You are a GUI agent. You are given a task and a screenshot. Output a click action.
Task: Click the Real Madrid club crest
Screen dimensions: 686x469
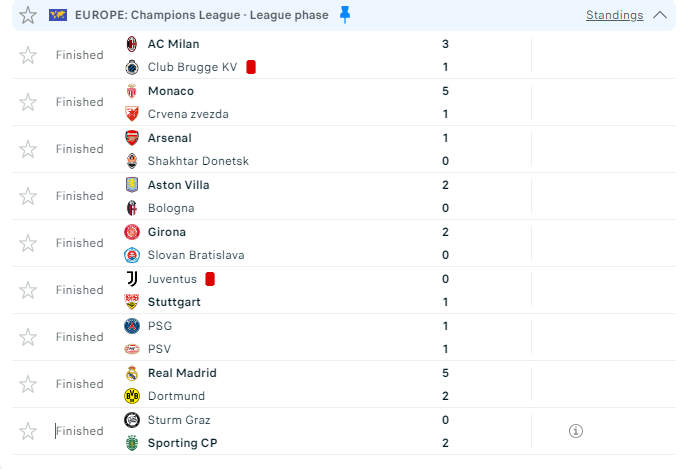tap(132, 373)
